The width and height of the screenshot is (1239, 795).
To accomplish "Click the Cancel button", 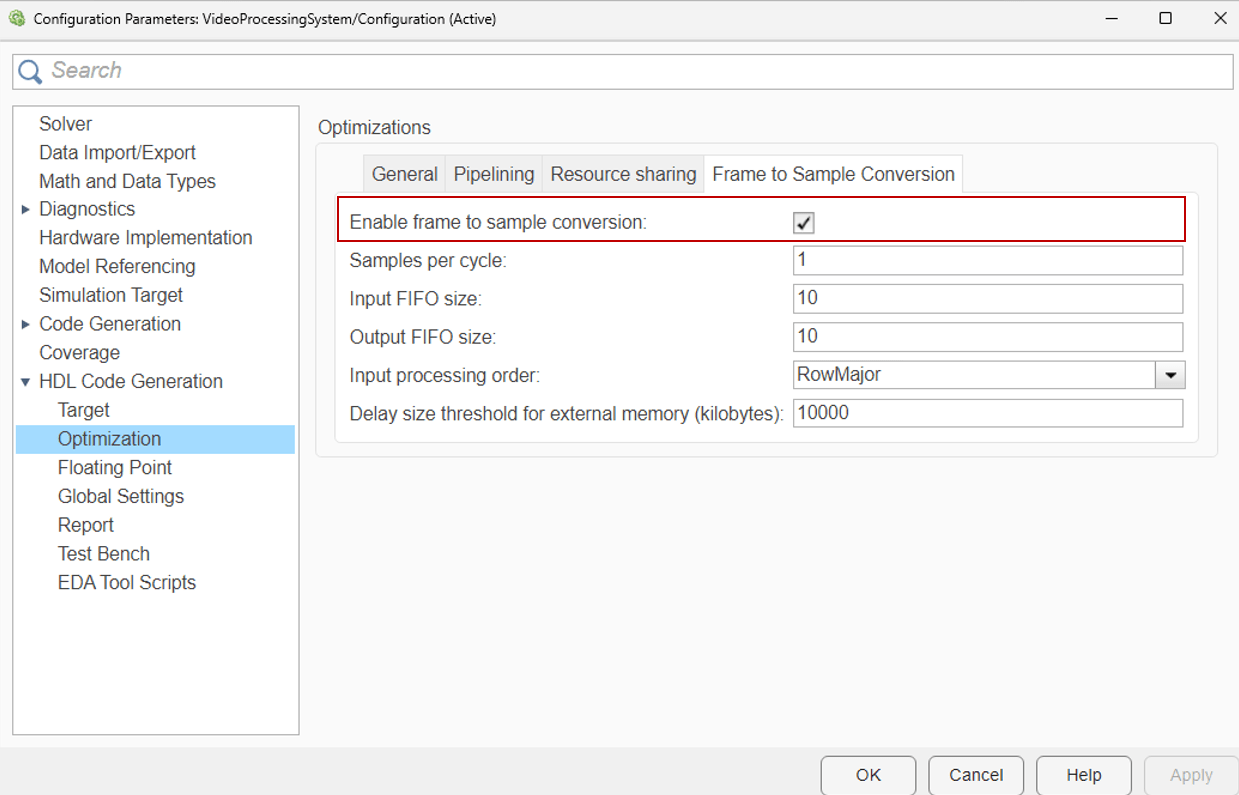I will (975, 775).
